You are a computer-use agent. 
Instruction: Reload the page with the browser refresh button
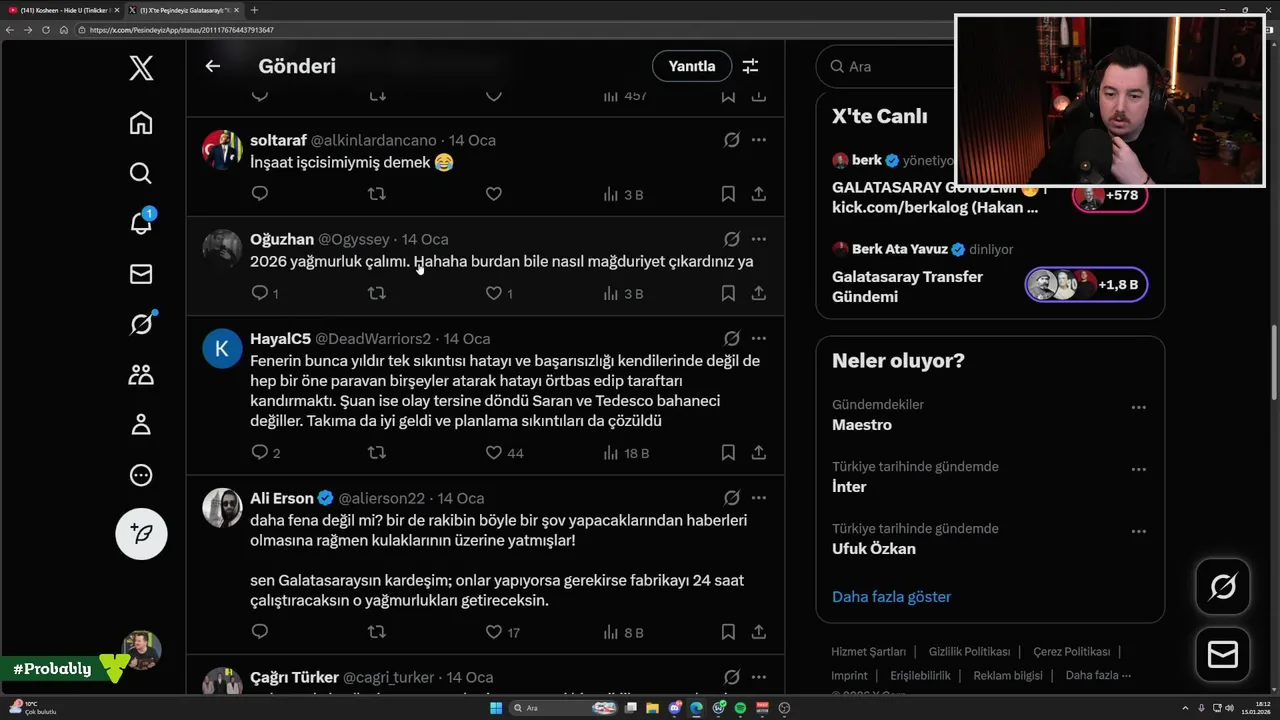pos(45,30)
